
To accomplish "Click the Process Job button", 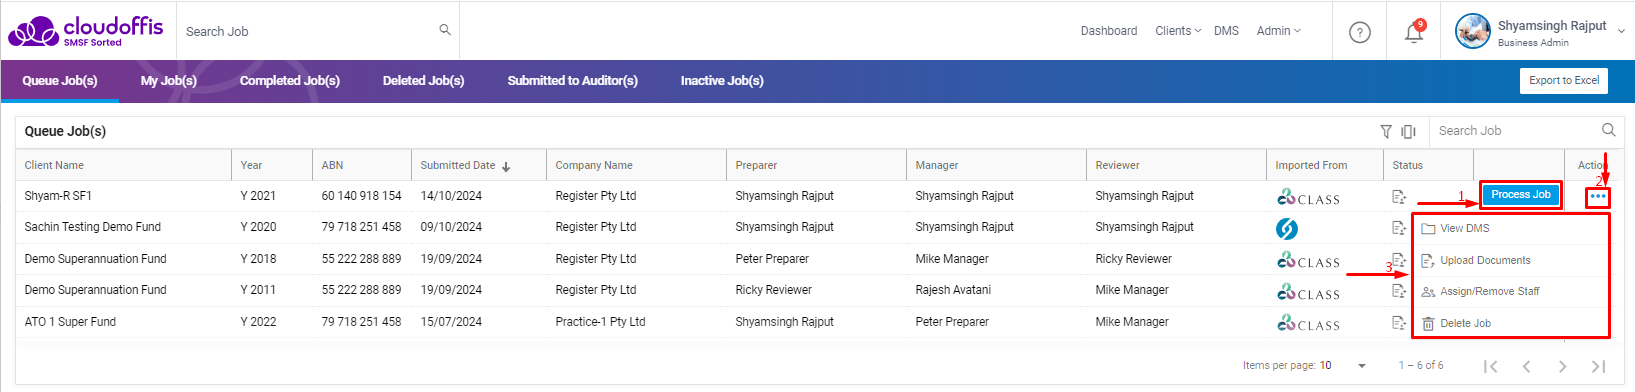I will pos(1521,195).
